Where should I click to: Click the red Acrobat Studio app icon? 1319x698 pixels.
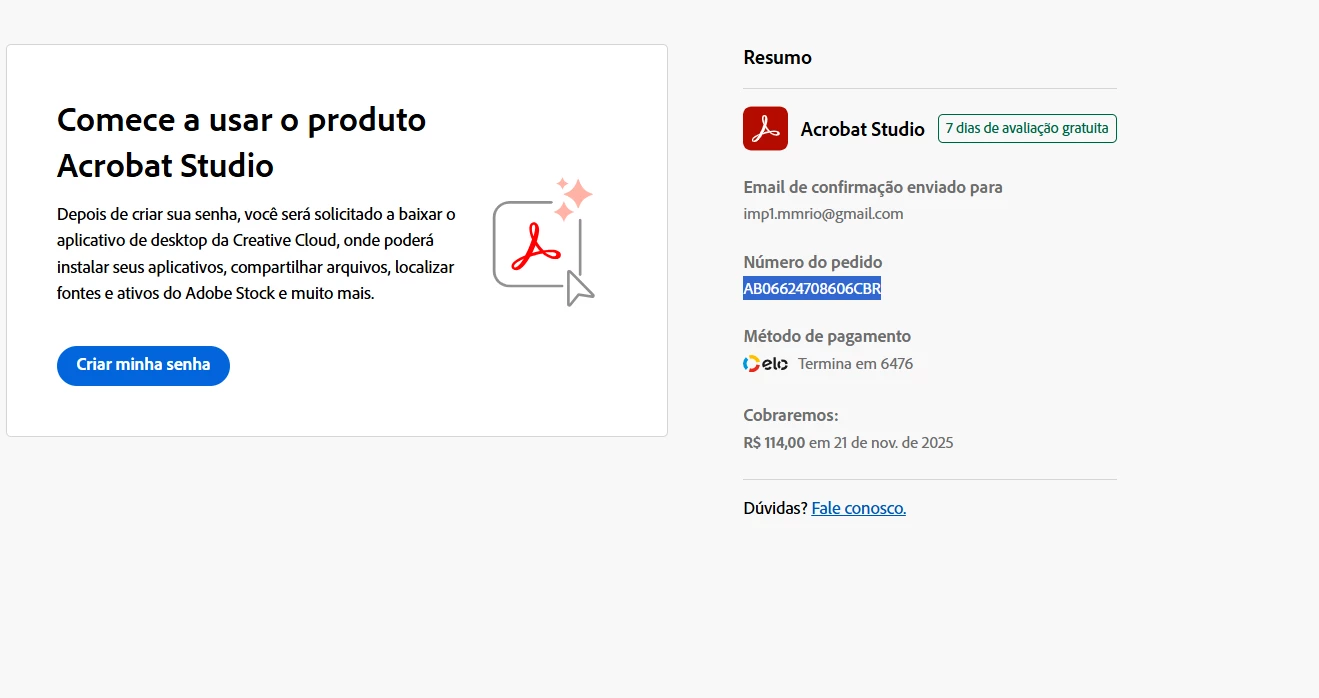pyautogui.click(x=765, y=129)
